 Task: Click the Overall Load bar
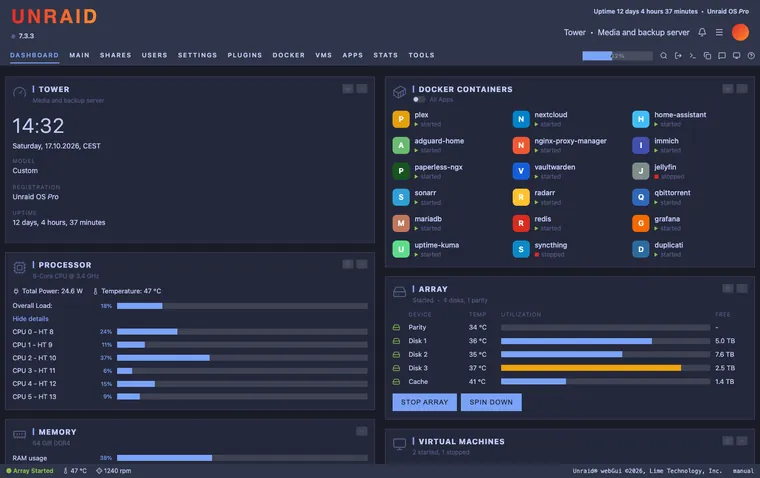[242, 306]
